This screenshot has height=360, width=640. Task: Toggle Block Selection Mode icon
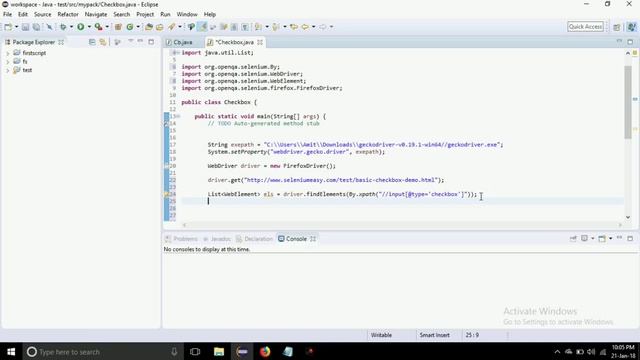[x=234, y=27]
